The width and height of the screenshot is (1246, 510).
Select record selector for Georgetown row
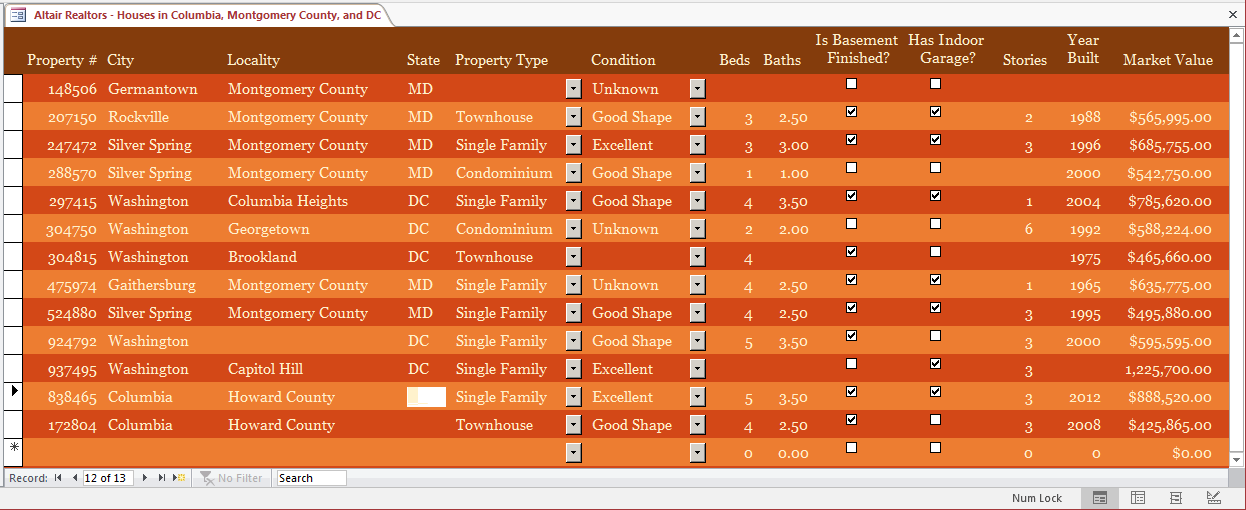click(12, 229)
